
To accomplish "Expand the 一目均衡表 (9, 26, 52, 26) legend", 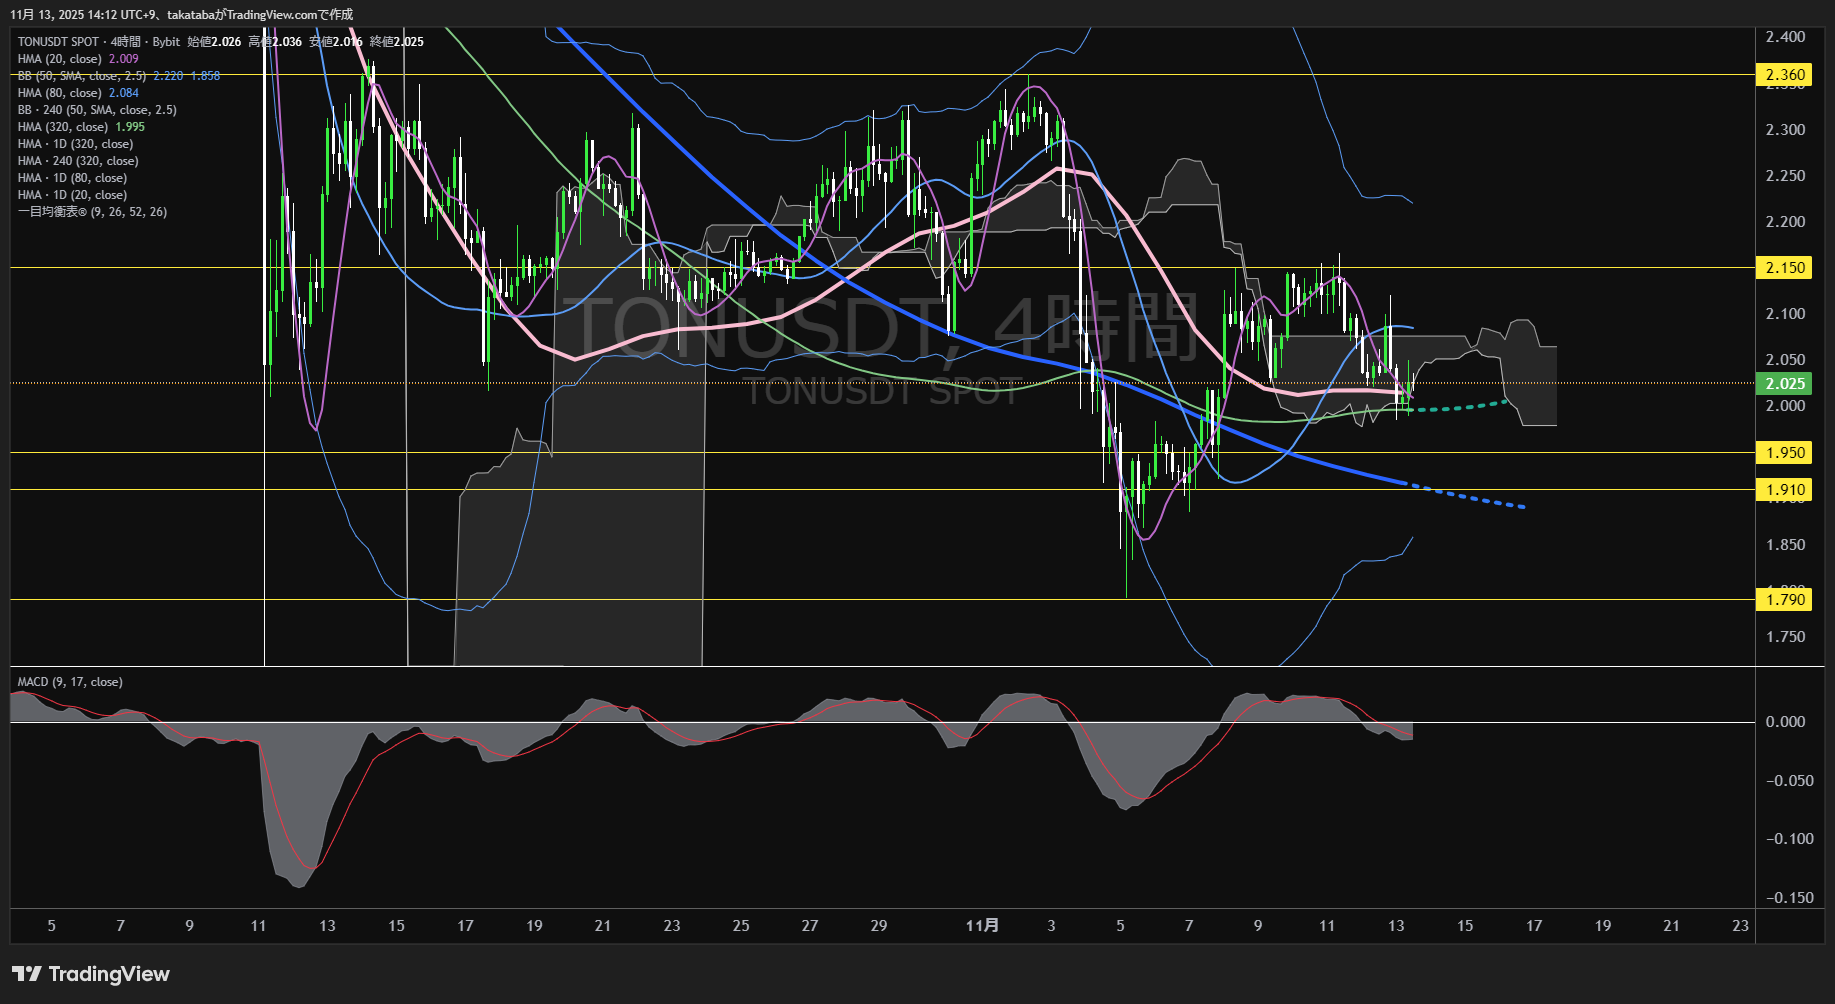I will pos(92,212).
